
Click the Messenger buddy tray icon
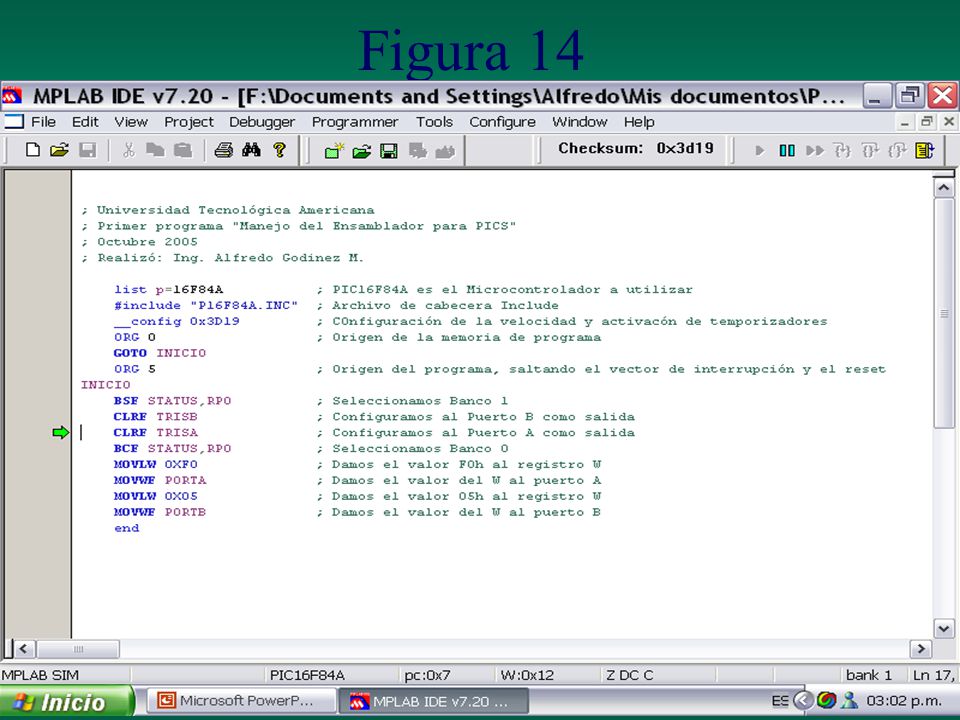[x=850, y=700]
